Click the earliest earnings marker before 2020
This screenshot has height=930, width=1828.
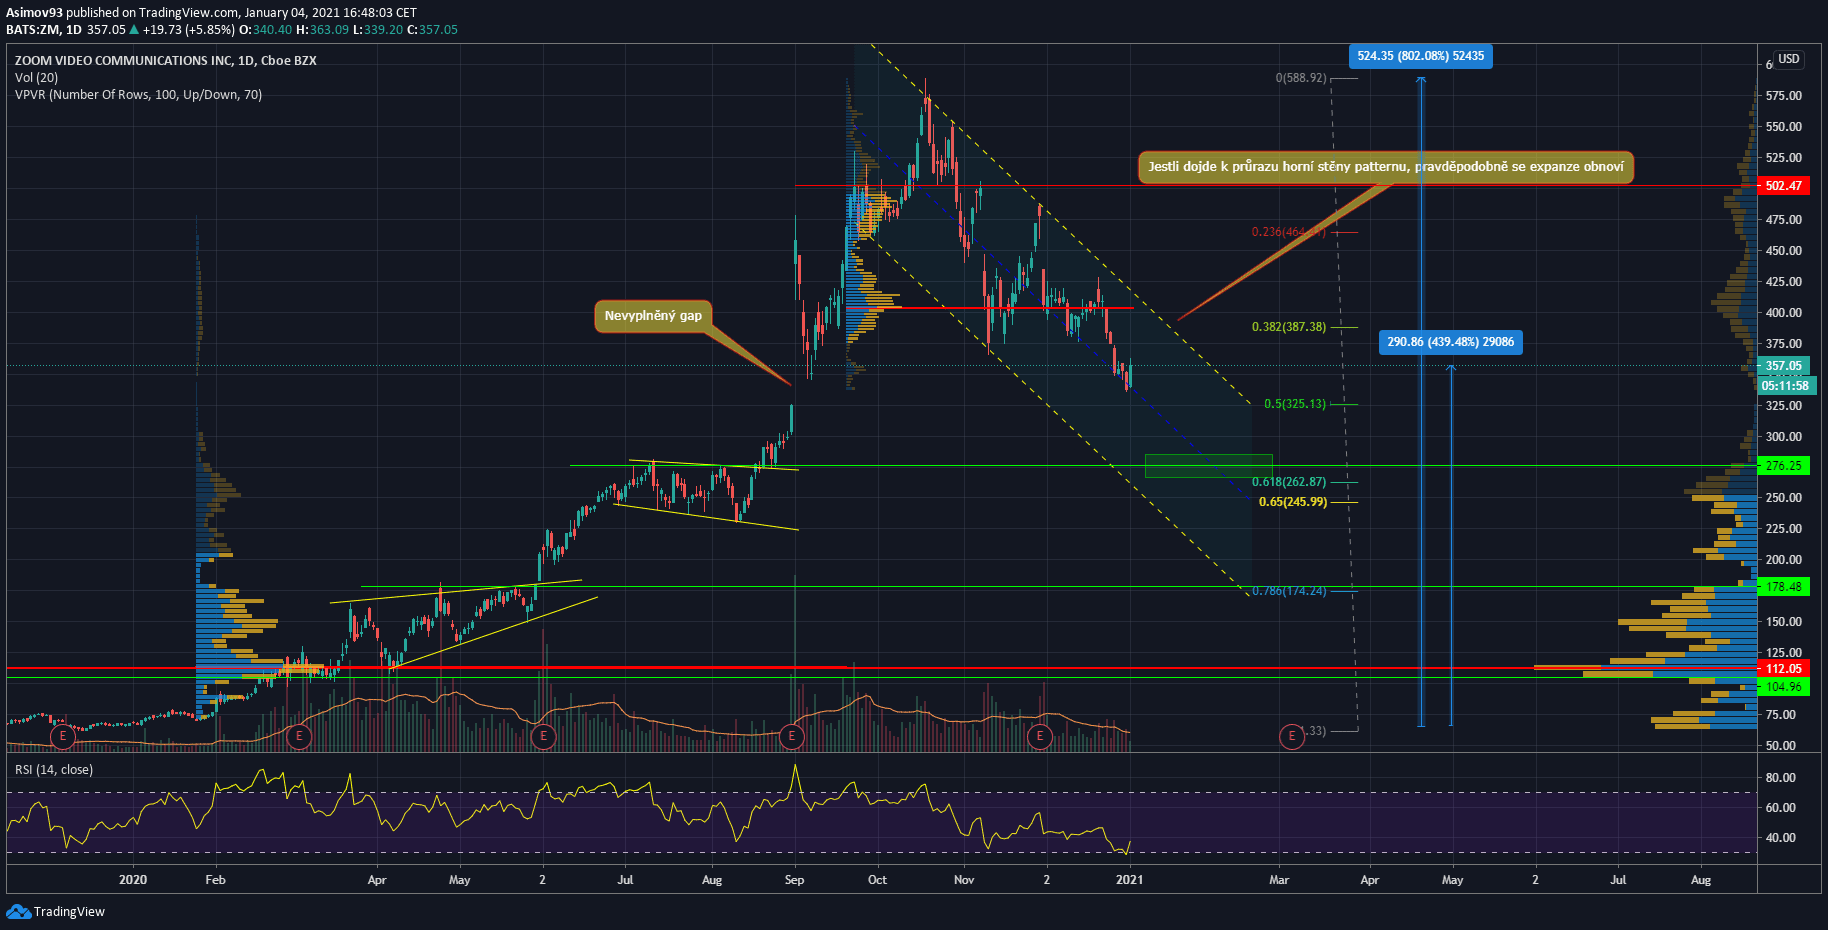click(63, 737)
